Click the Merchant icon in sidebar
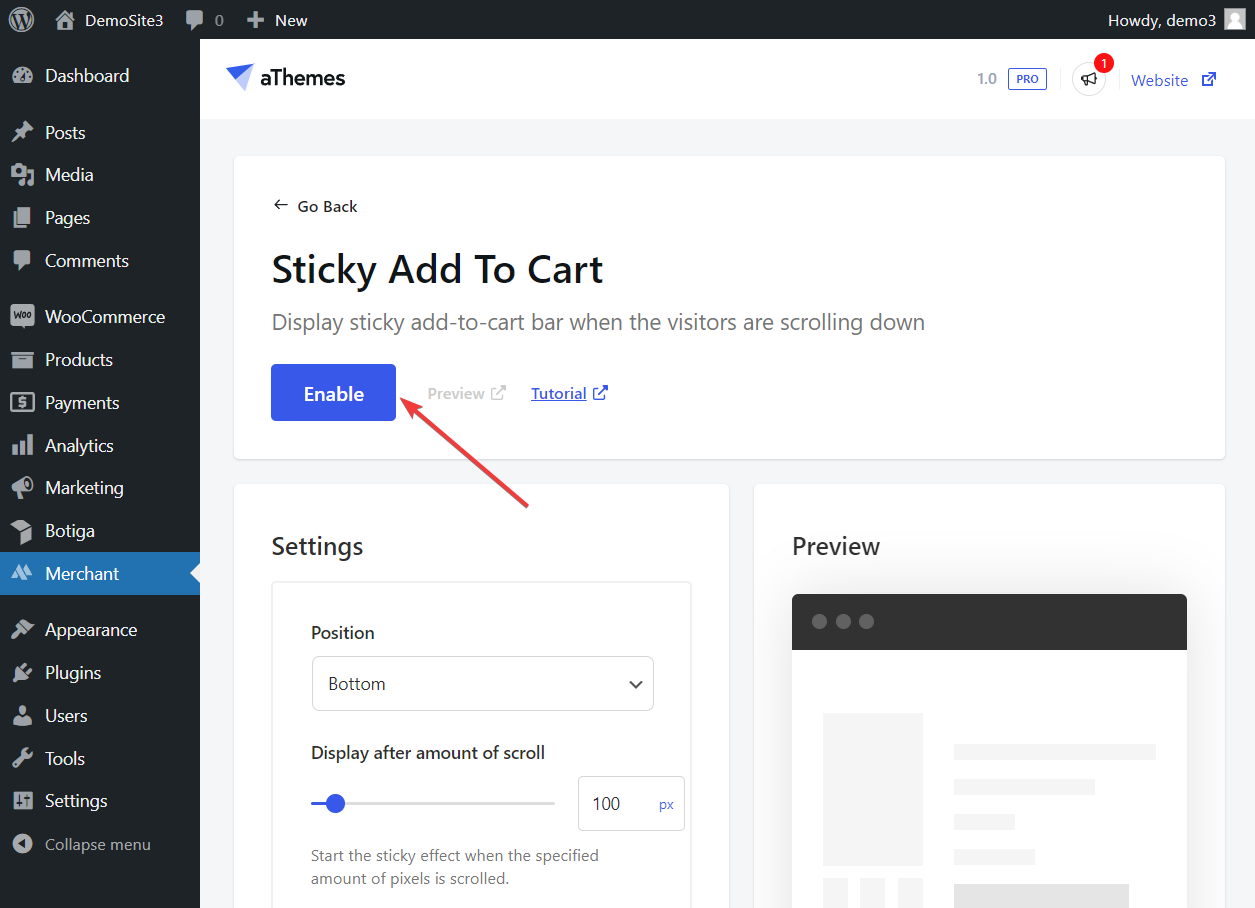The width and height of the screenshot is (1255, 908). click(22, 574)
